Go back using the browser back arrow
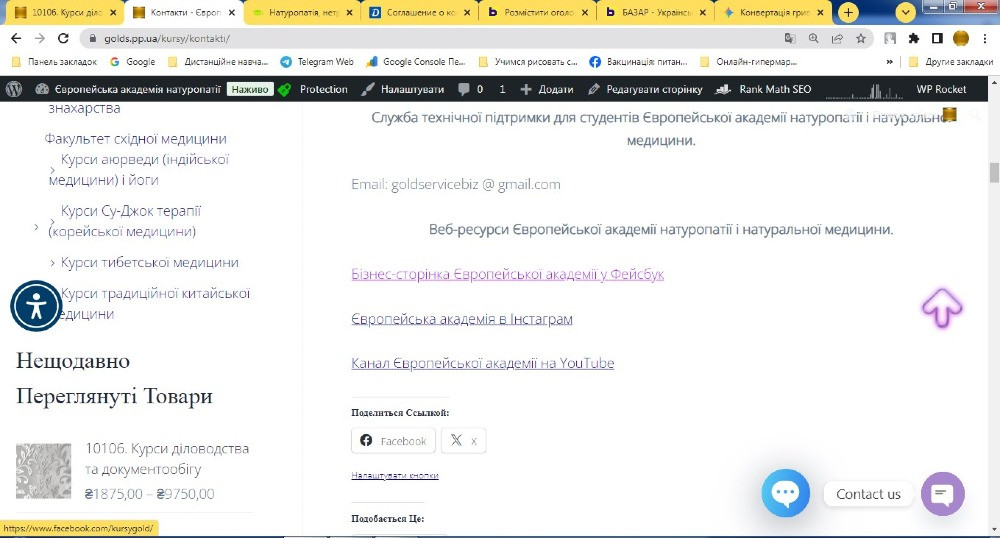1000x538 pixels. point(17,38)
